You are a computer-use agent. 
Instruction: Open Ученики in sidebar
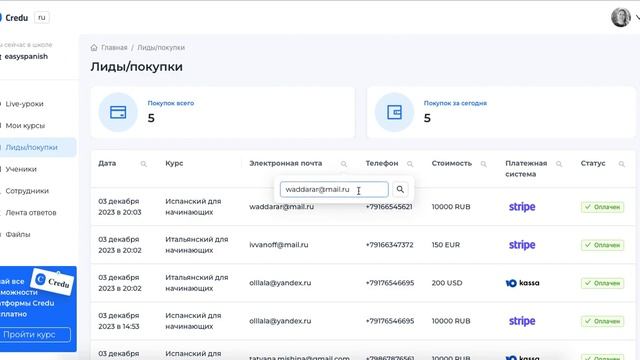[x=21, y=169]
